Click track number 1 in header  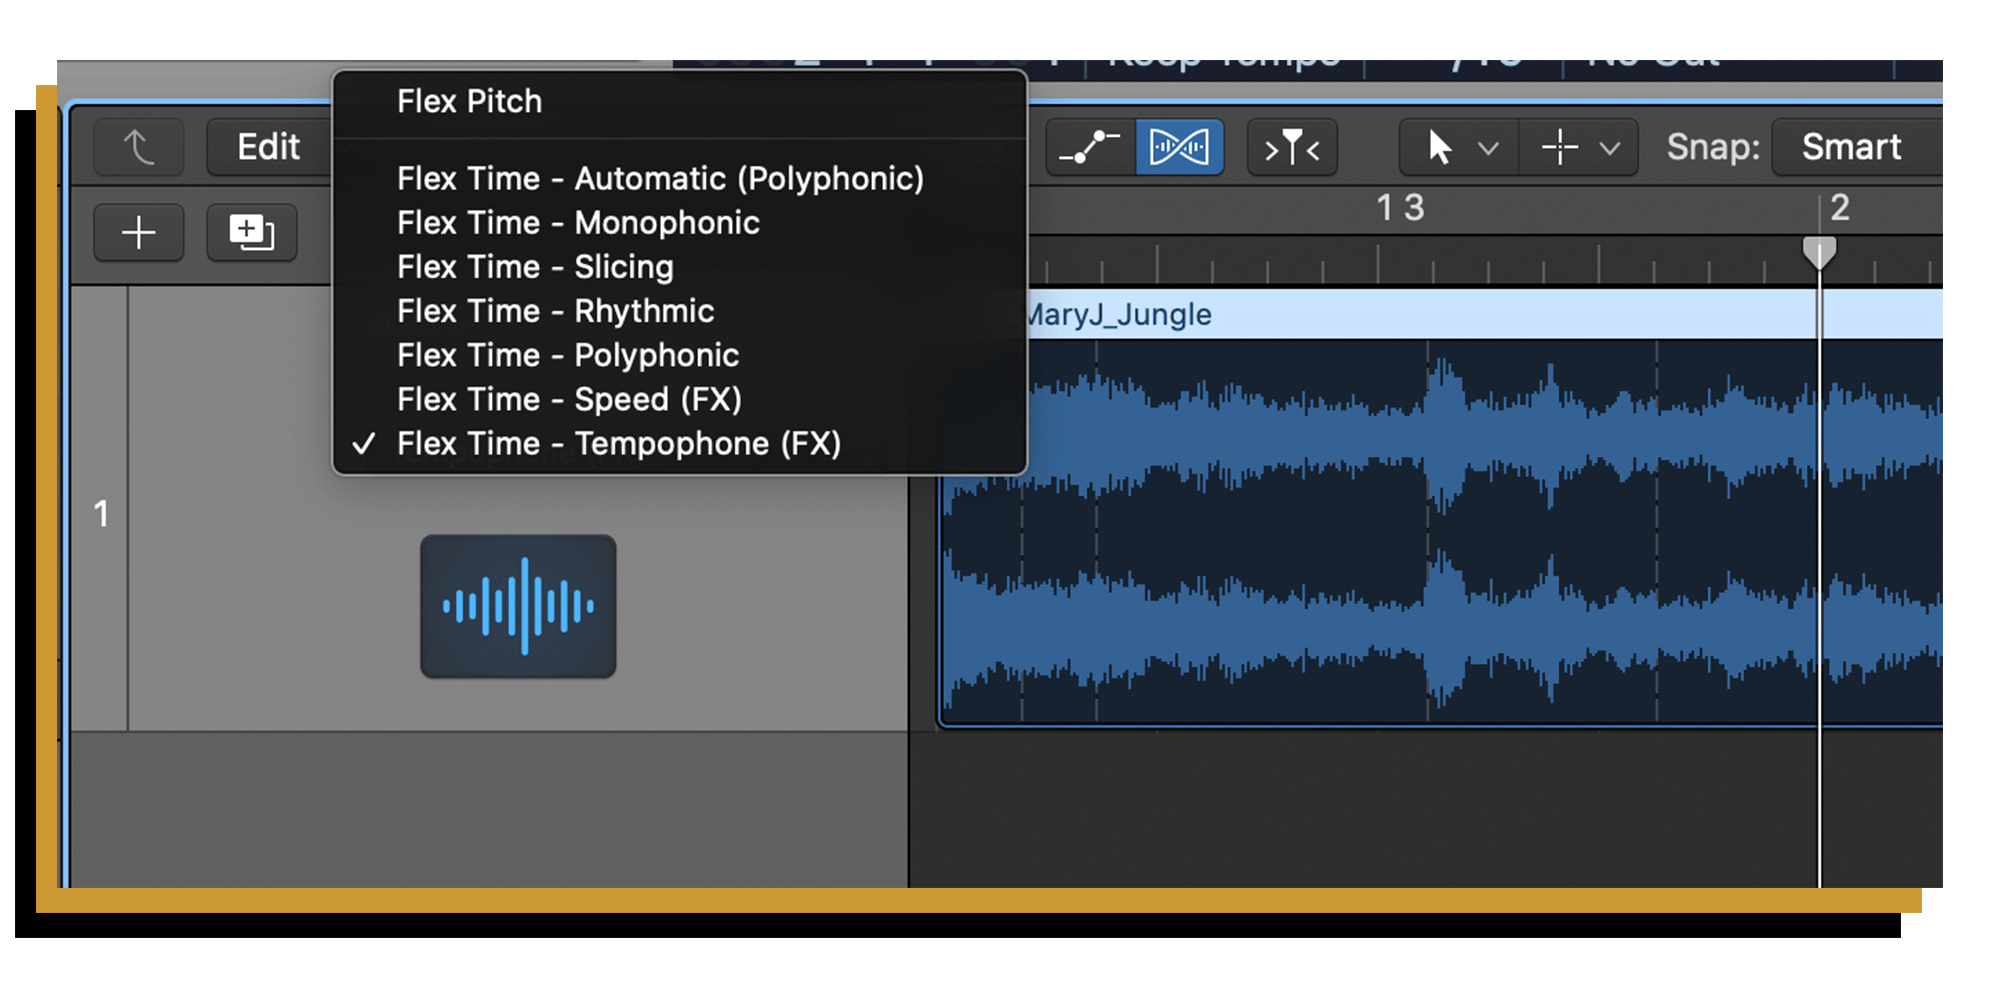click(x=100, y=513)
